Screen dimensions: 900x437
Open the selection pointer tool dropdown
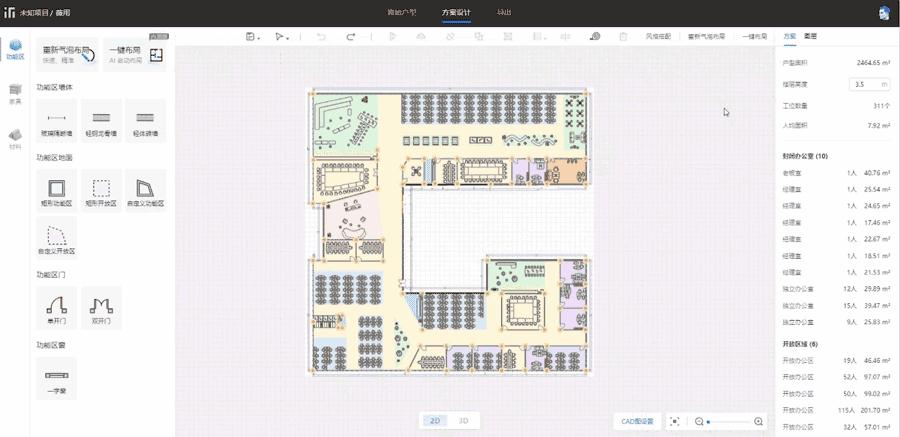(x=281, y=36)
